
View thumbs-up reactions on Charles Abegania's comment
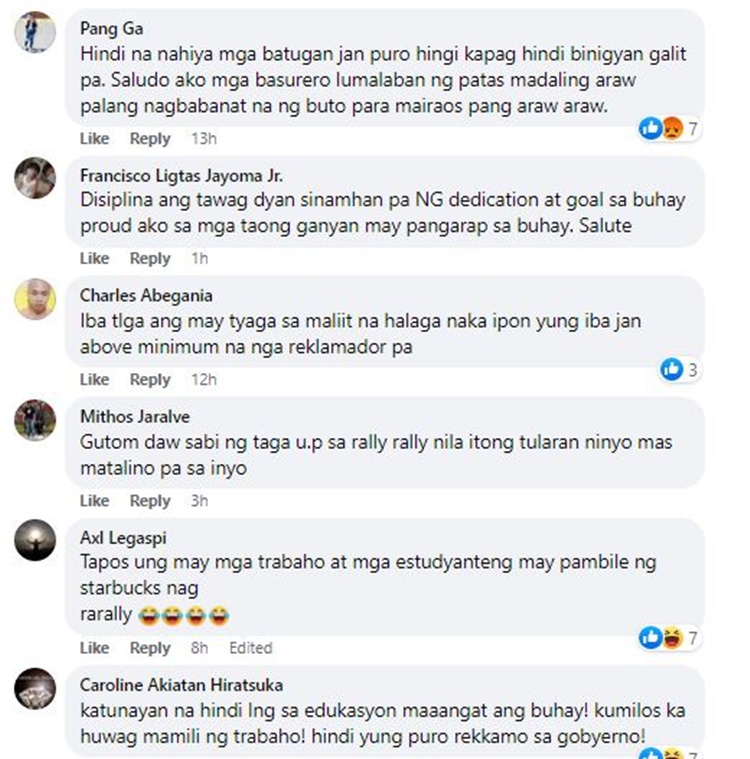pos(679,370)
